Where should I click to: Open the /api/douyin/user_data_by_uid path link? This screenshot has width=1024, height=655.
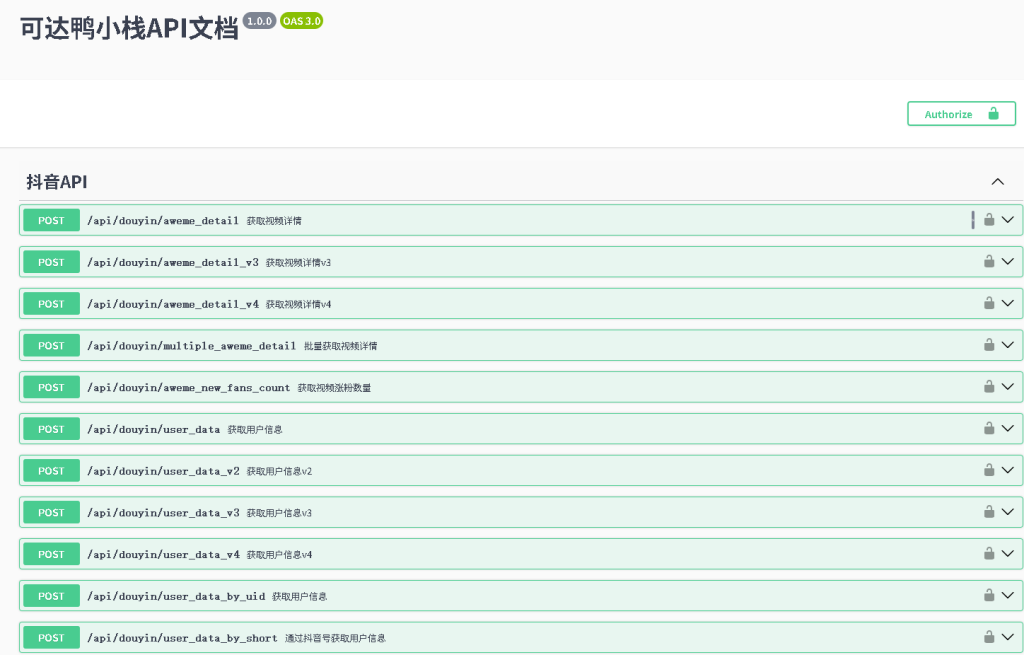[176, 596]
